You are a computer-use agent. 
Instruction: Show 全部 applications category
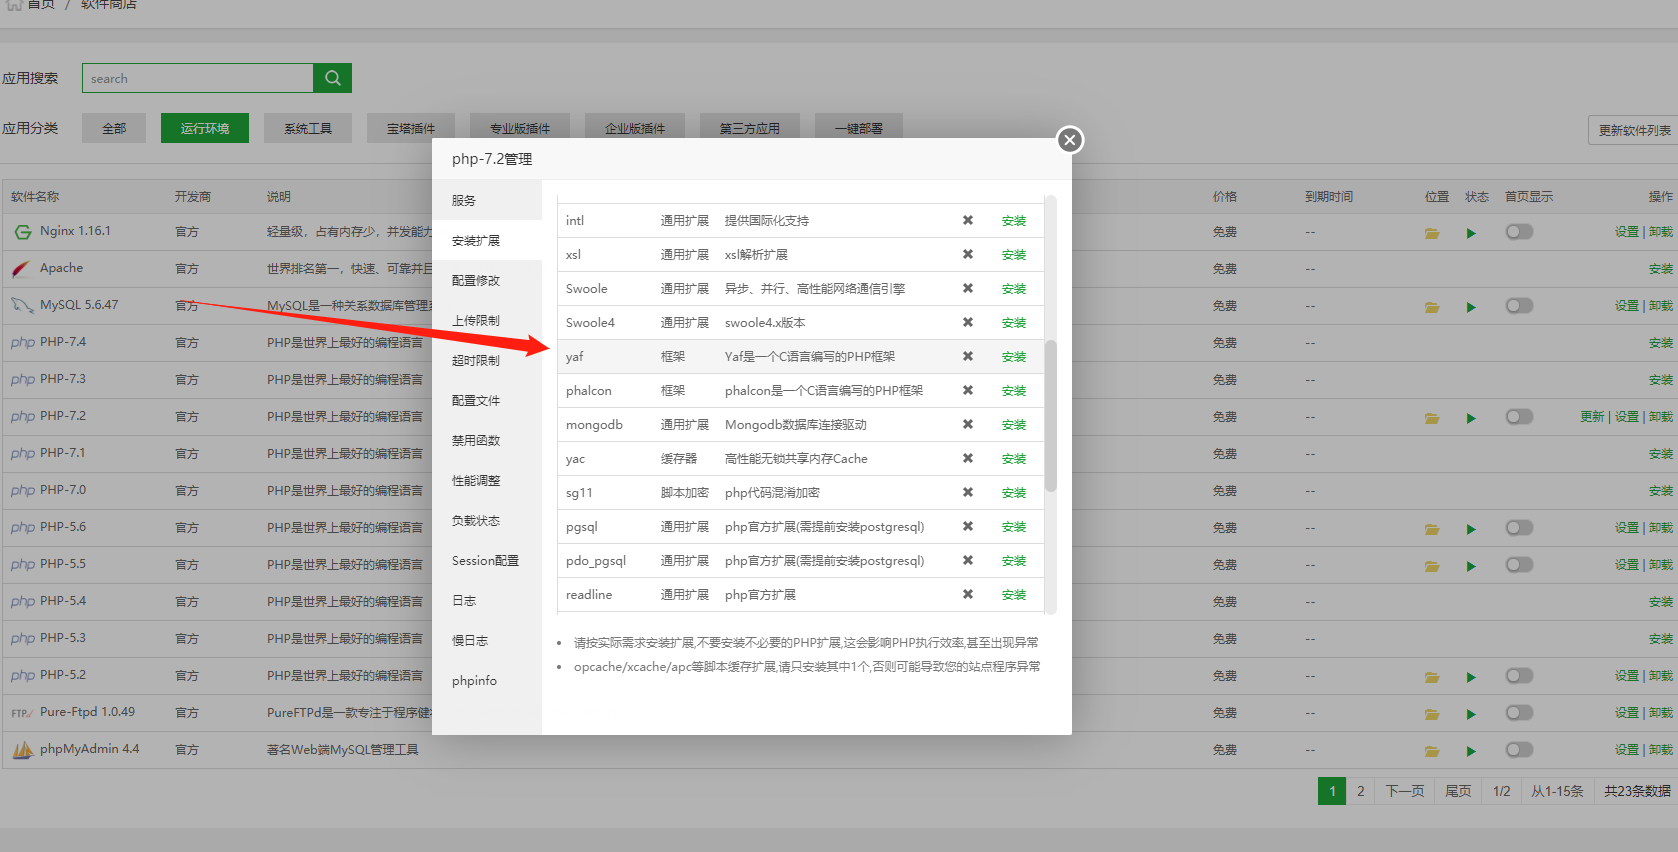pyautogui.click(x=114, y=128)
